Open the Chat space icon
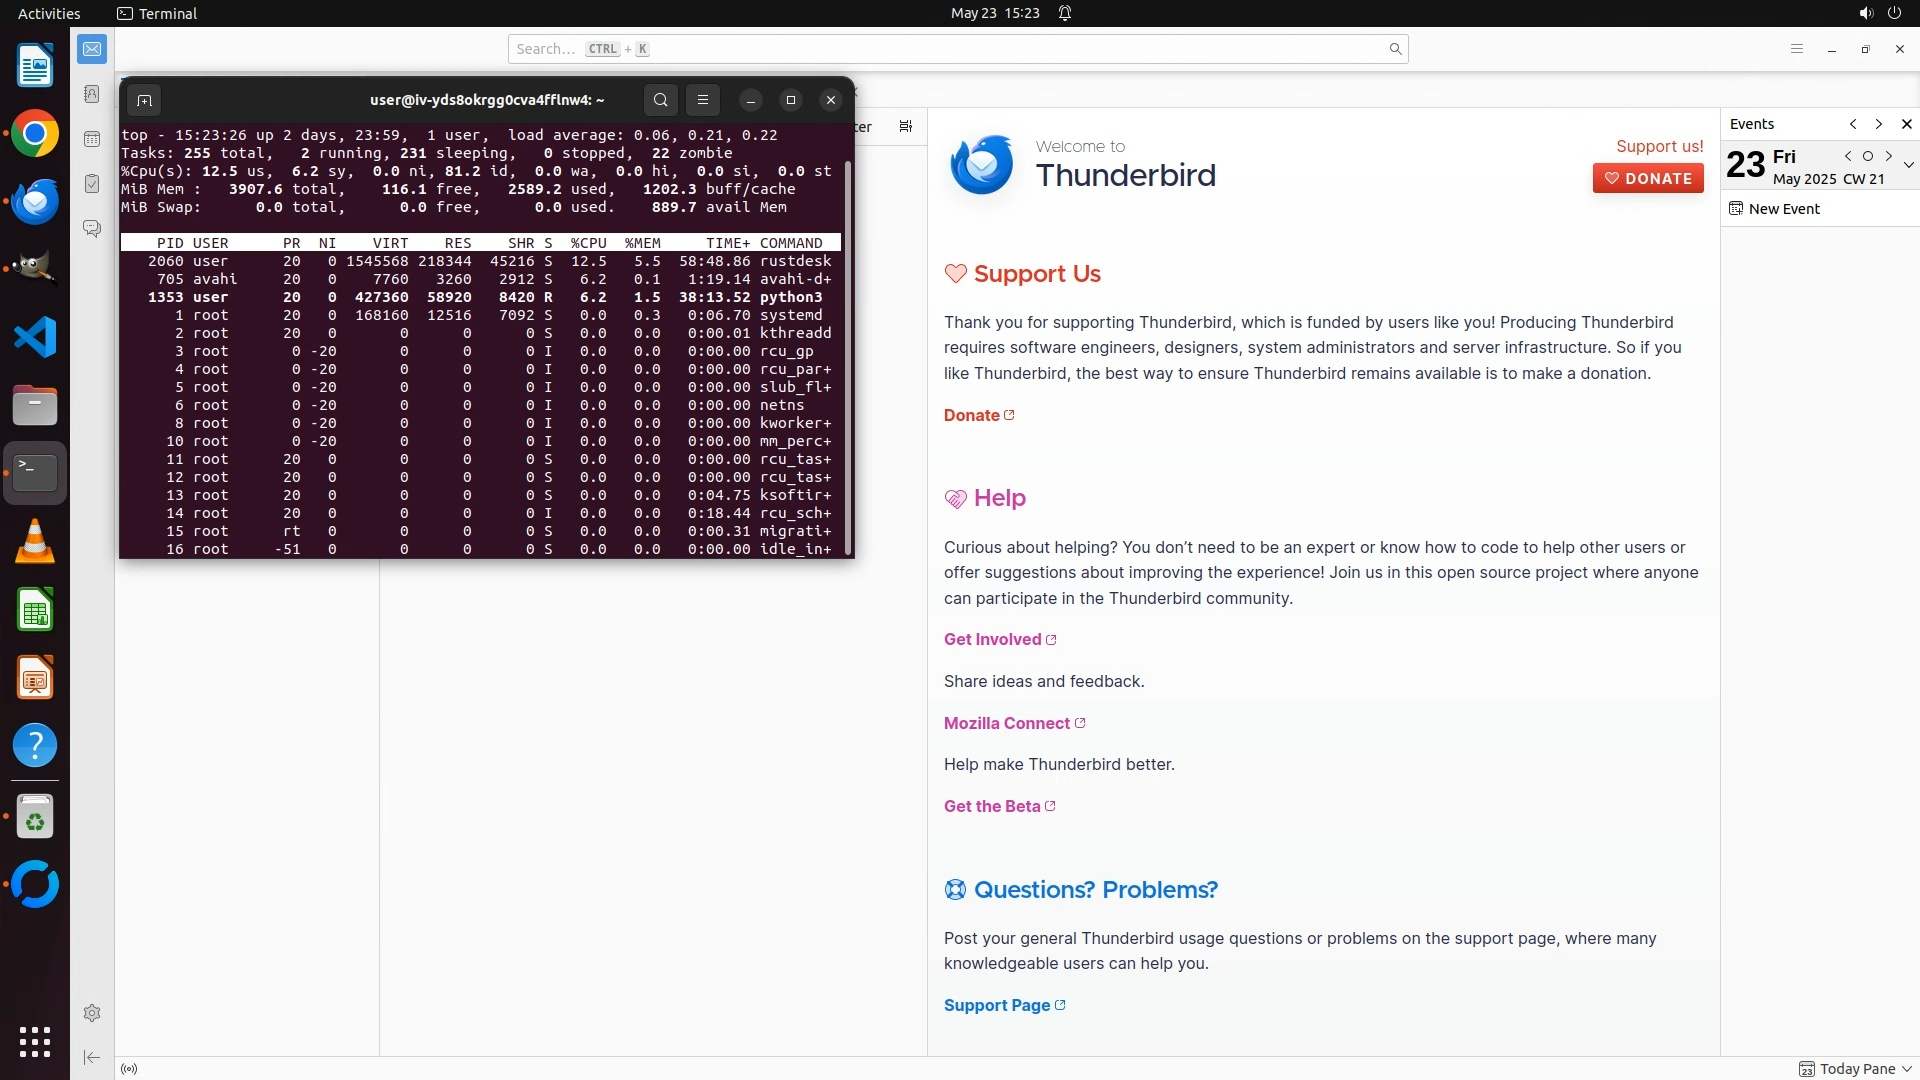 (92, 229)
